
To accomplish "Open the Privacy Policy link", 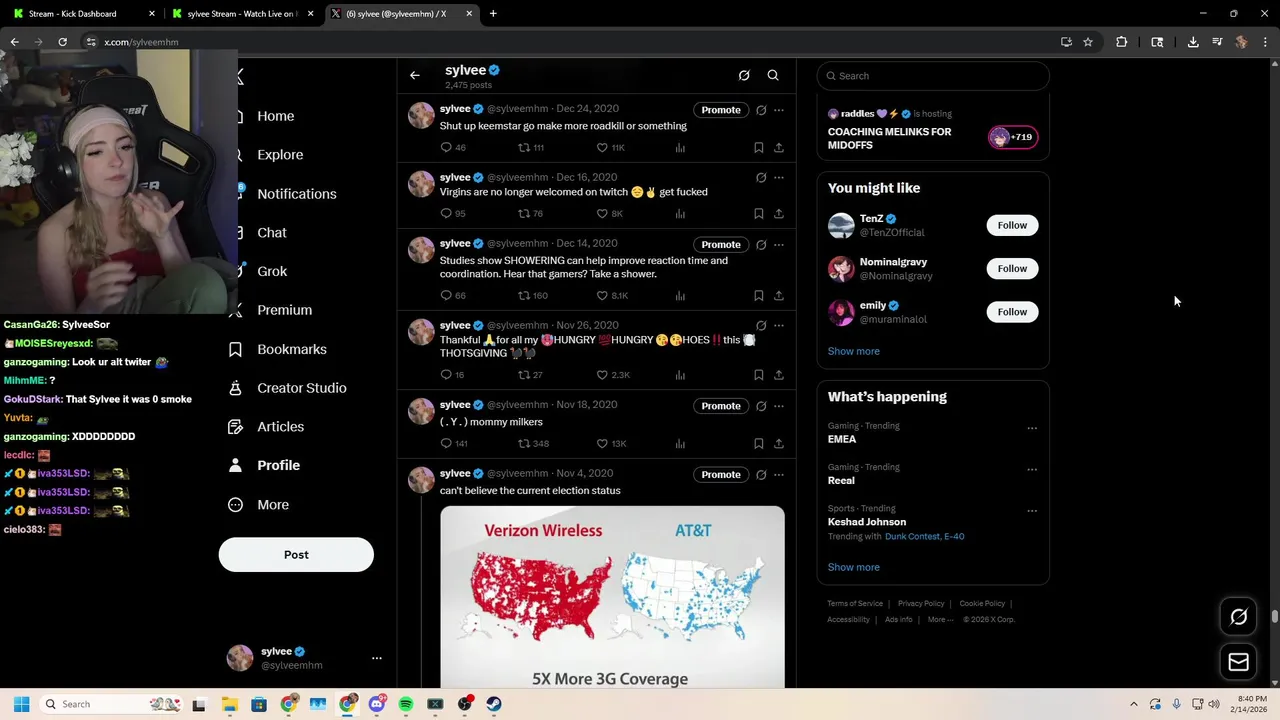I will [x=921, y=604].
